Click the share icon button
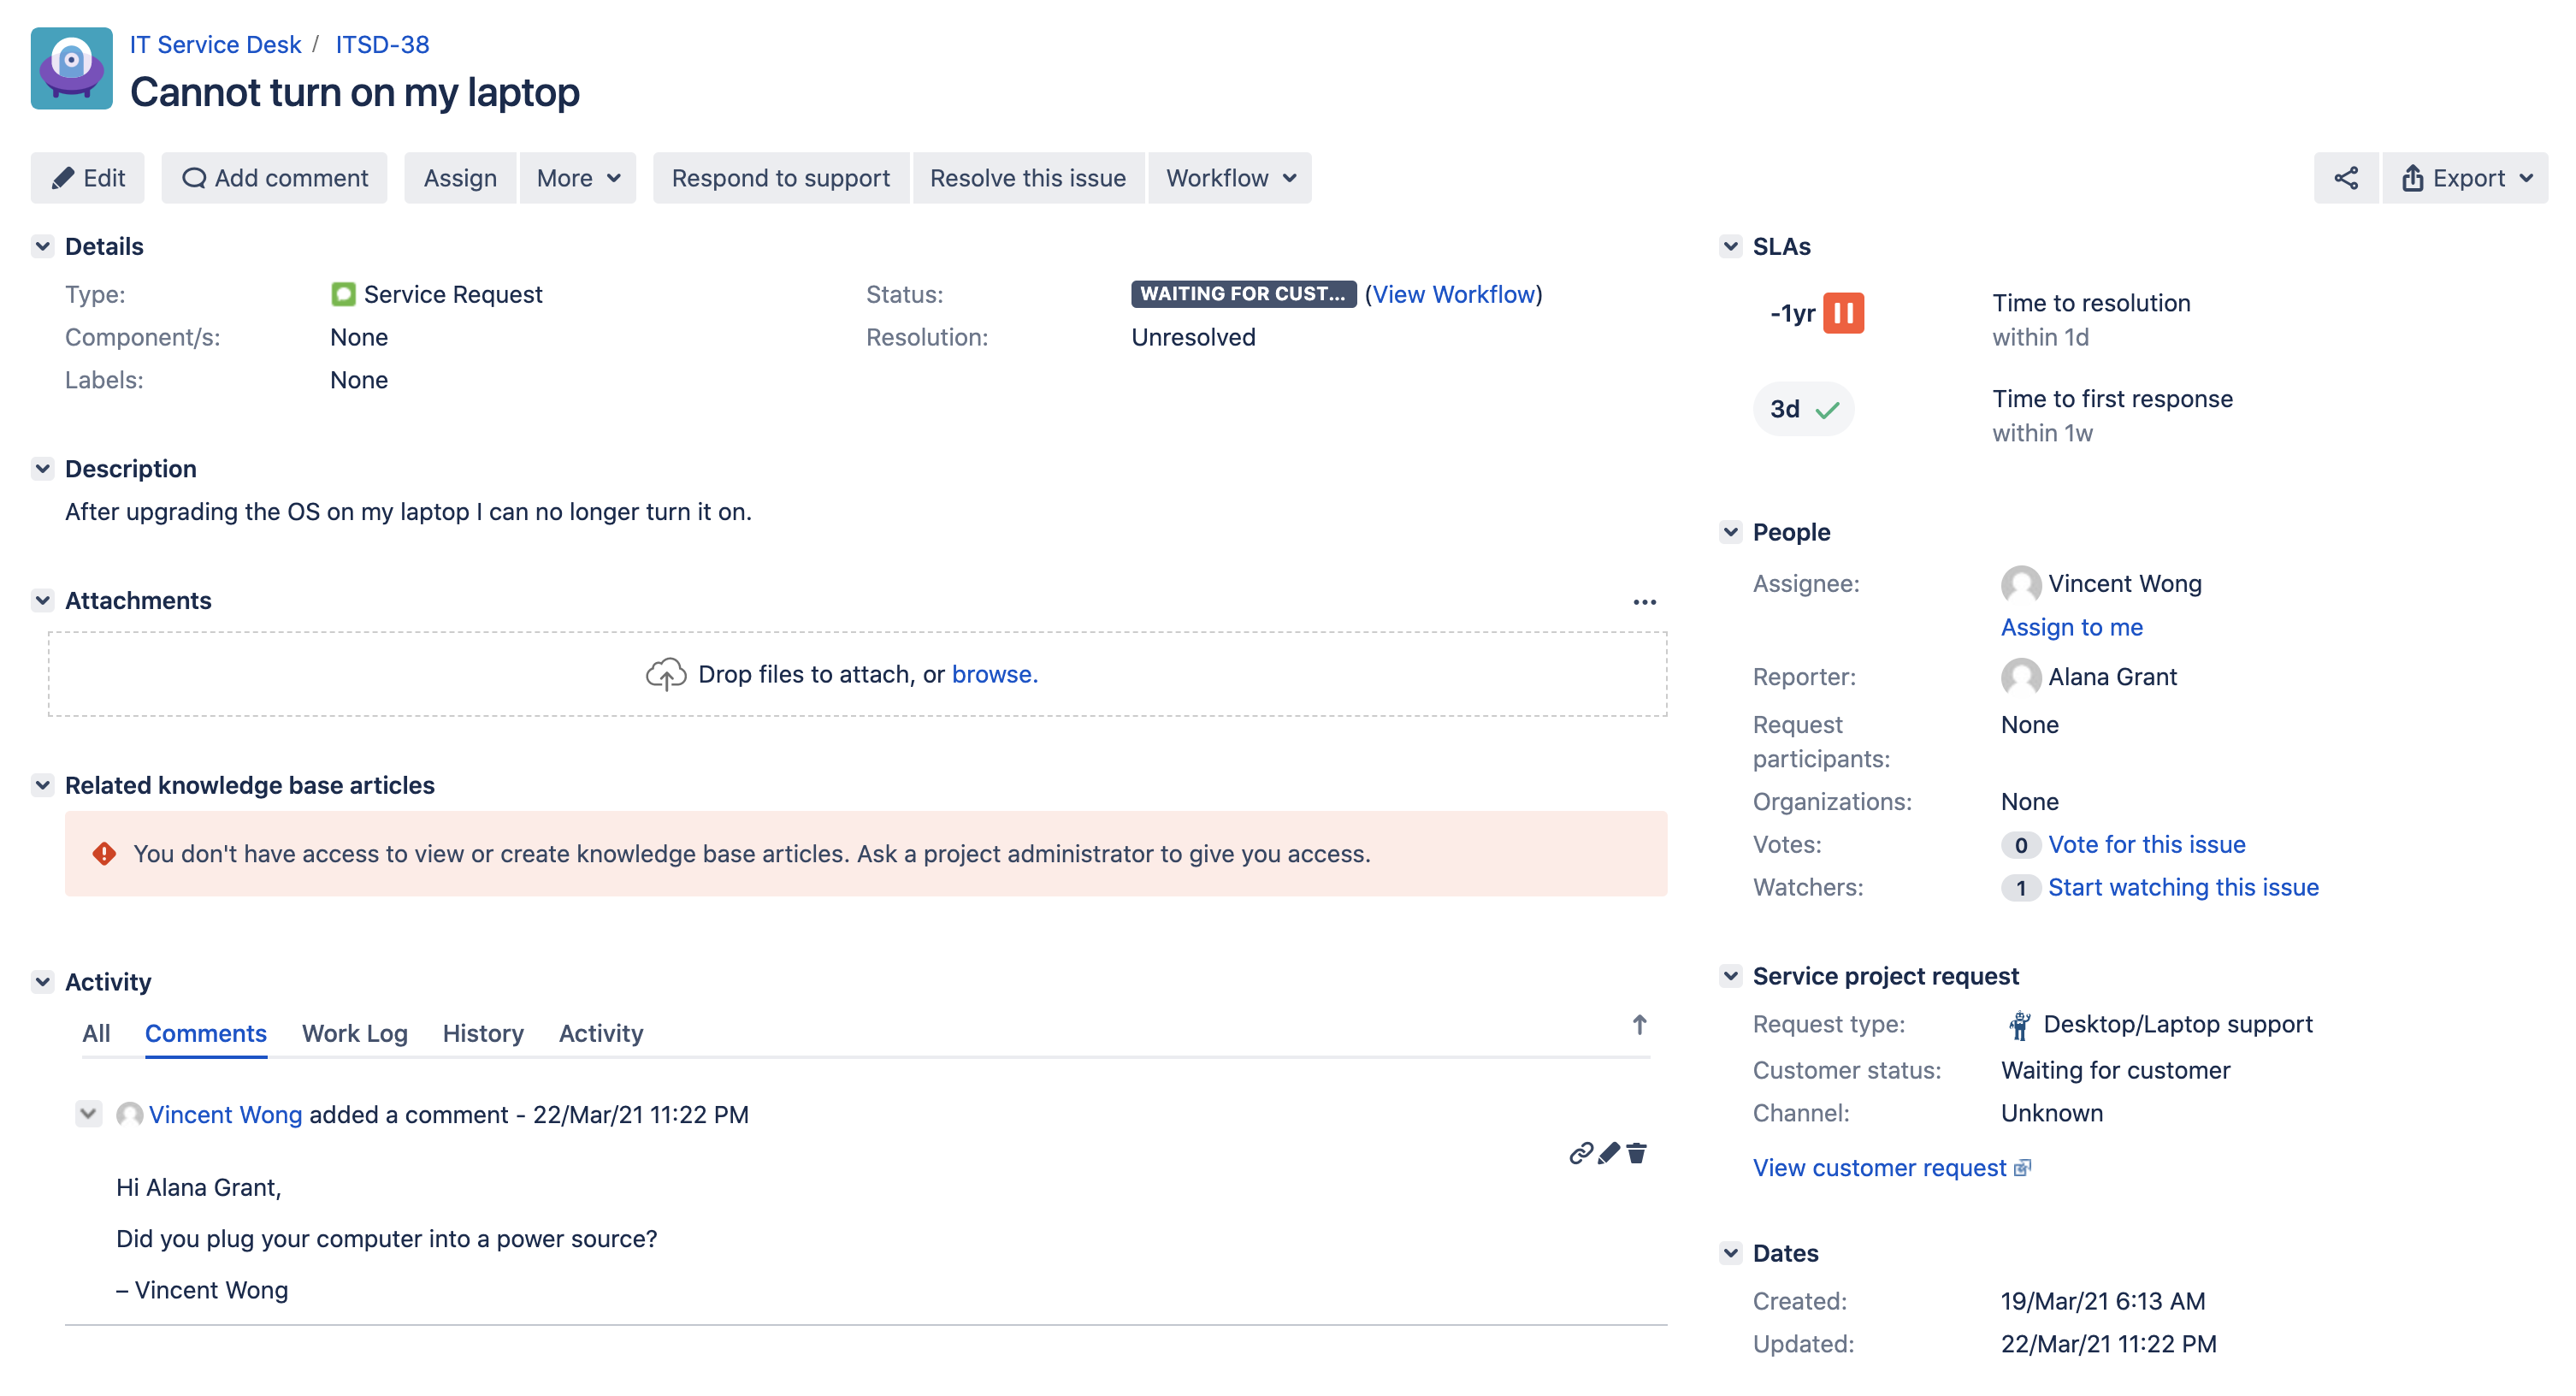Screen dimensions: 2576x1396 [x=2345, y=178]
